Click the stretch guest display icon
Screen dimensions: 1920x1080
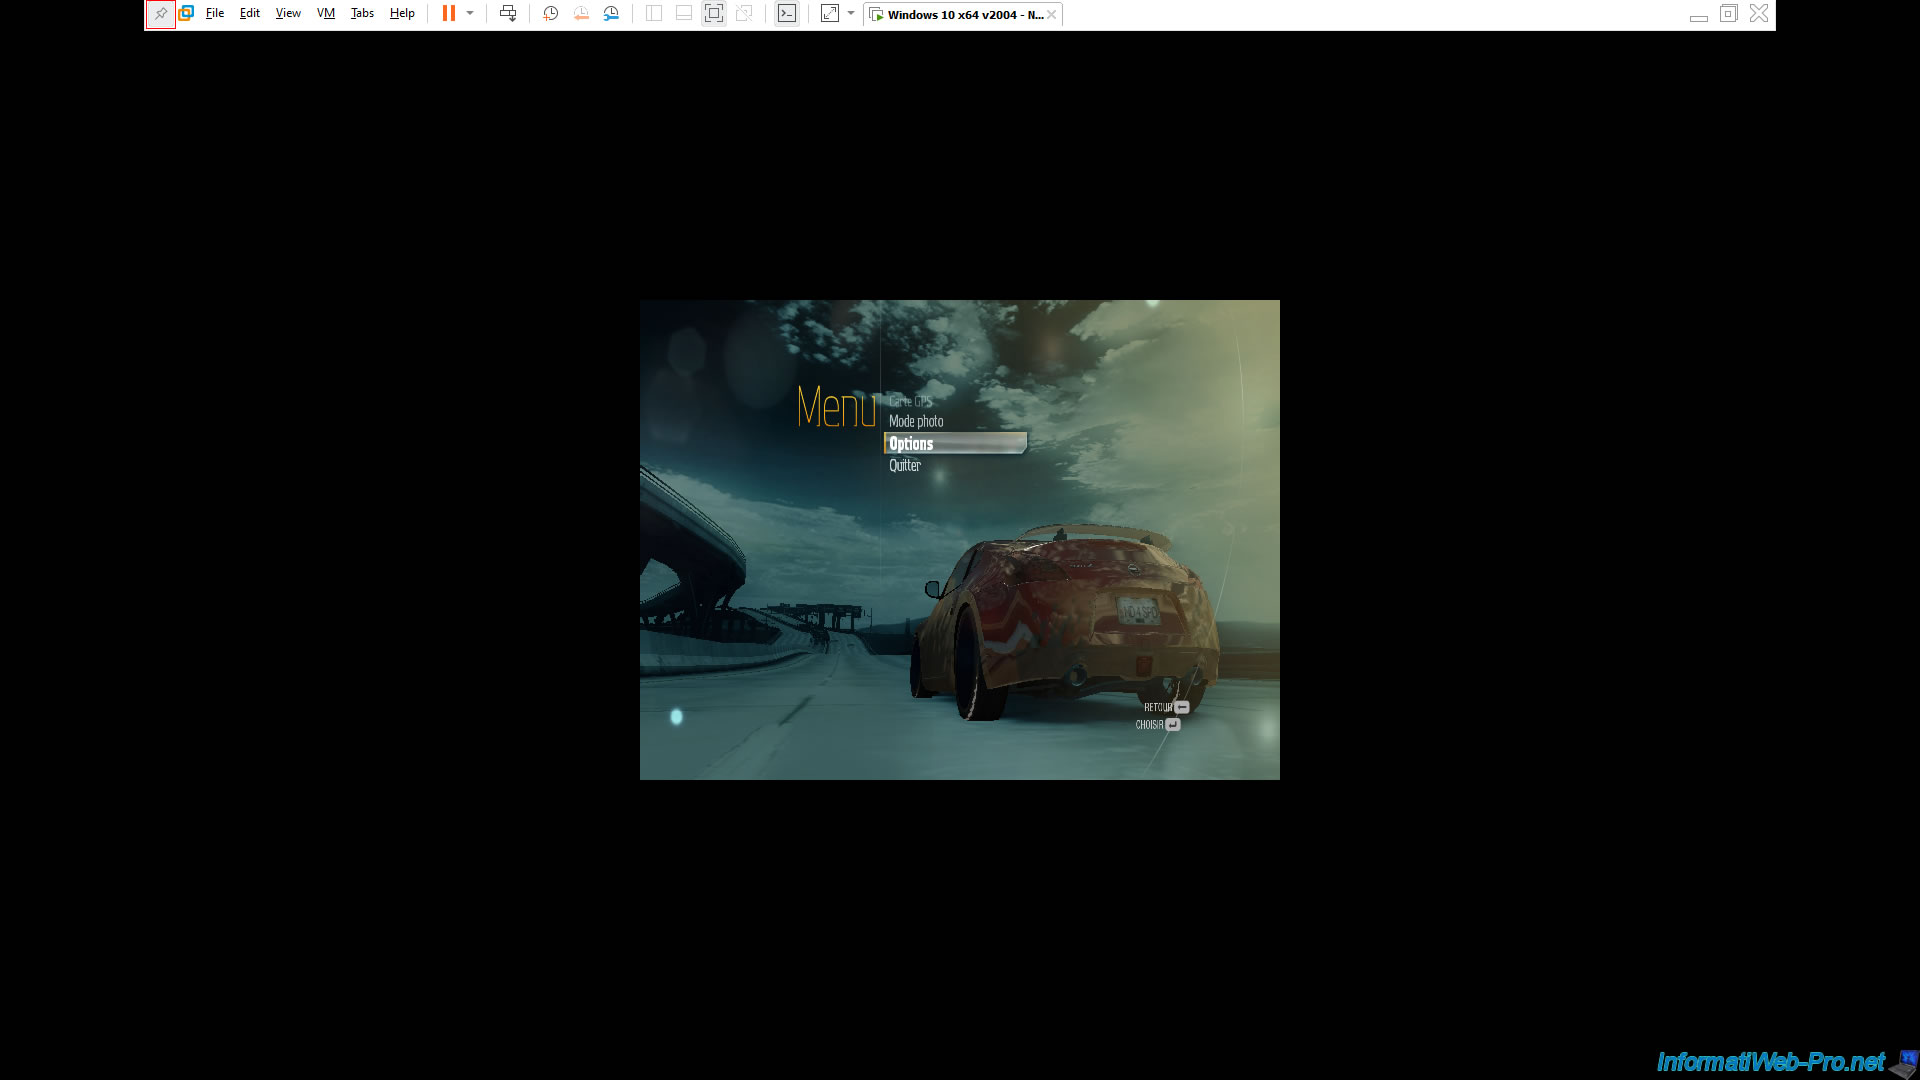pyautogui.click(x=830, y=14)
